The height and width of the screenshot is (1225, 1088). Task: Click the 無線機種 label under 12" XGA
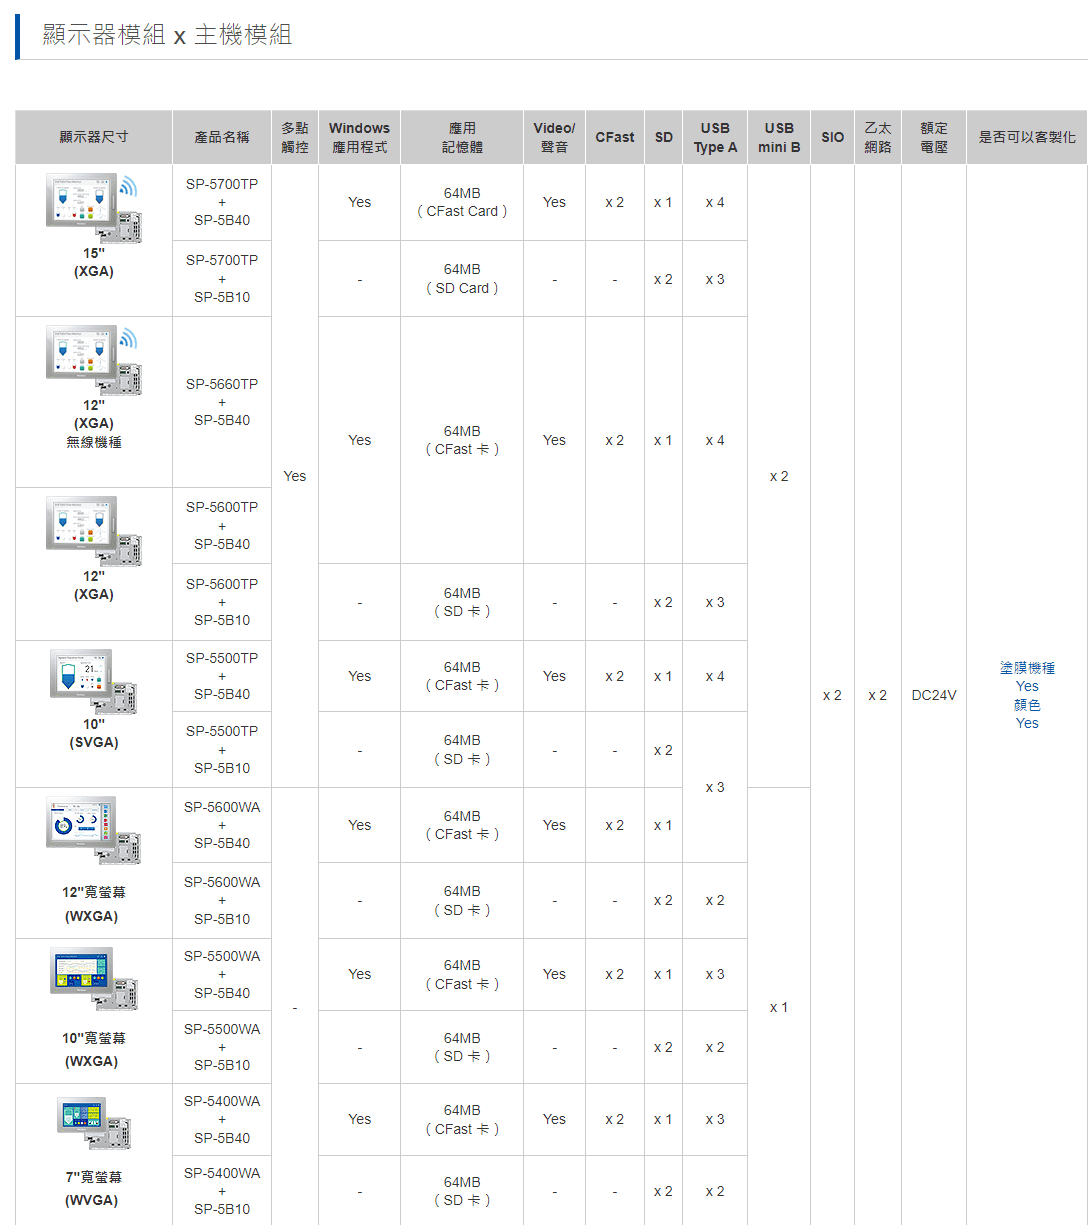tap(94, 442)
